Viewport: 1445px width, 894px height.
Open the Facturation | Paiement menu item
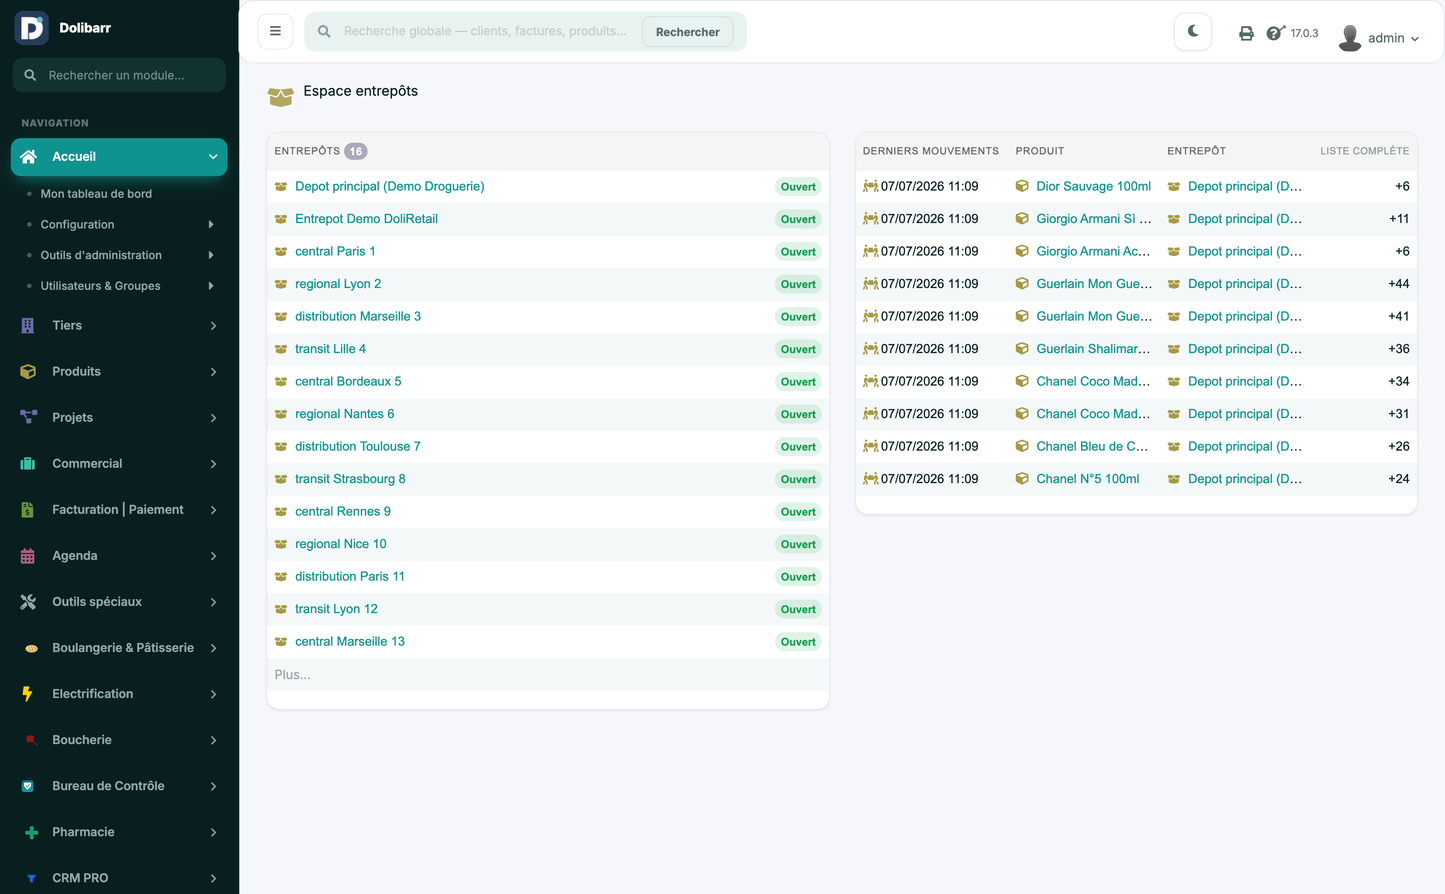coord(118,510)
